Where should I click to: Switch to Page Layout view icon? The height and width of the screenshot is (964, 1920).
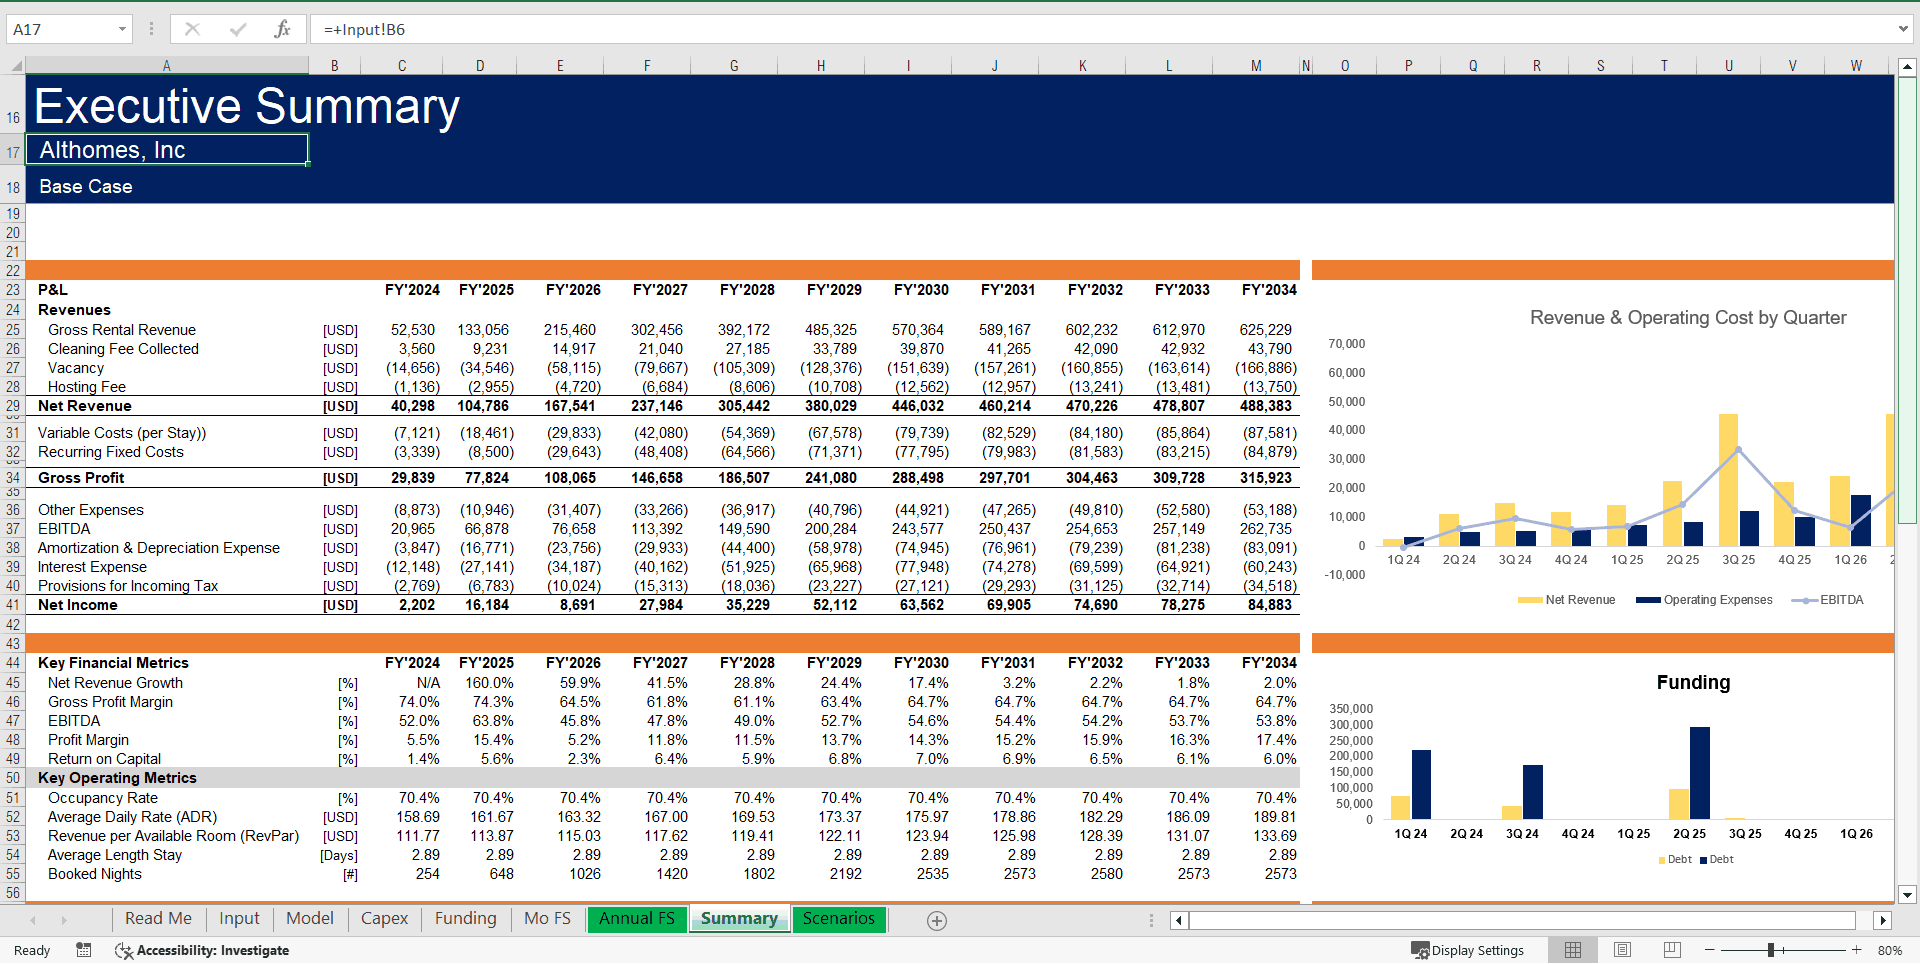point(1621,950)
